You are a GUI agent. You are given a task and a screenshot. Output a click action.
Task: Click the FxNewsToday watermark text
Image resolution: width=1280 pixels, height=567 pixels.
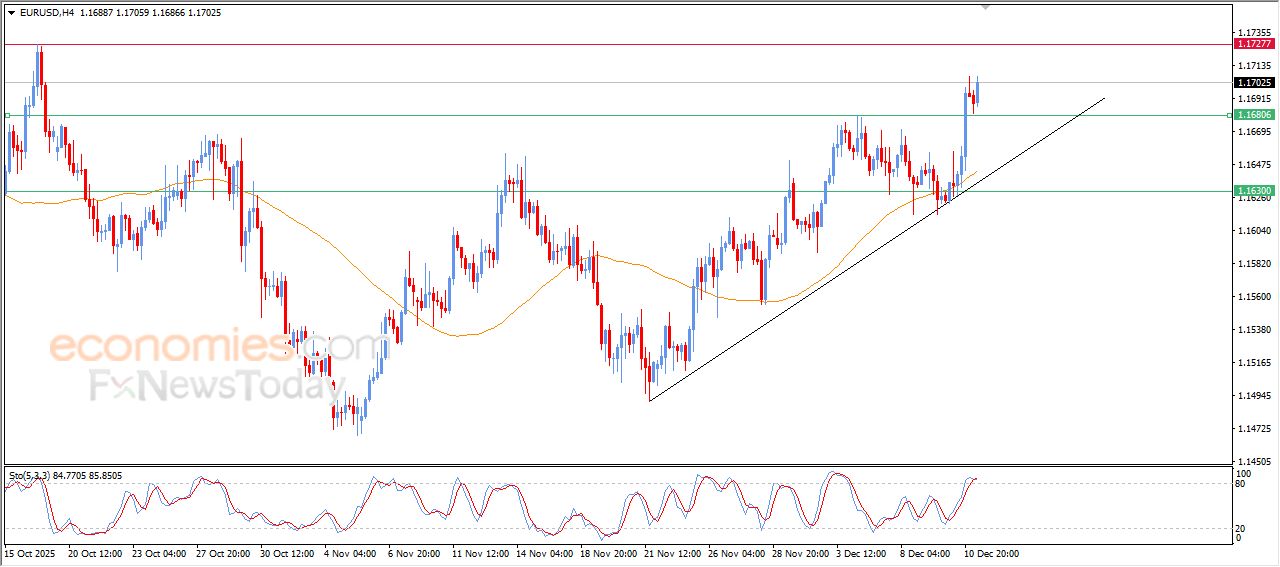[x=212, y=386]
